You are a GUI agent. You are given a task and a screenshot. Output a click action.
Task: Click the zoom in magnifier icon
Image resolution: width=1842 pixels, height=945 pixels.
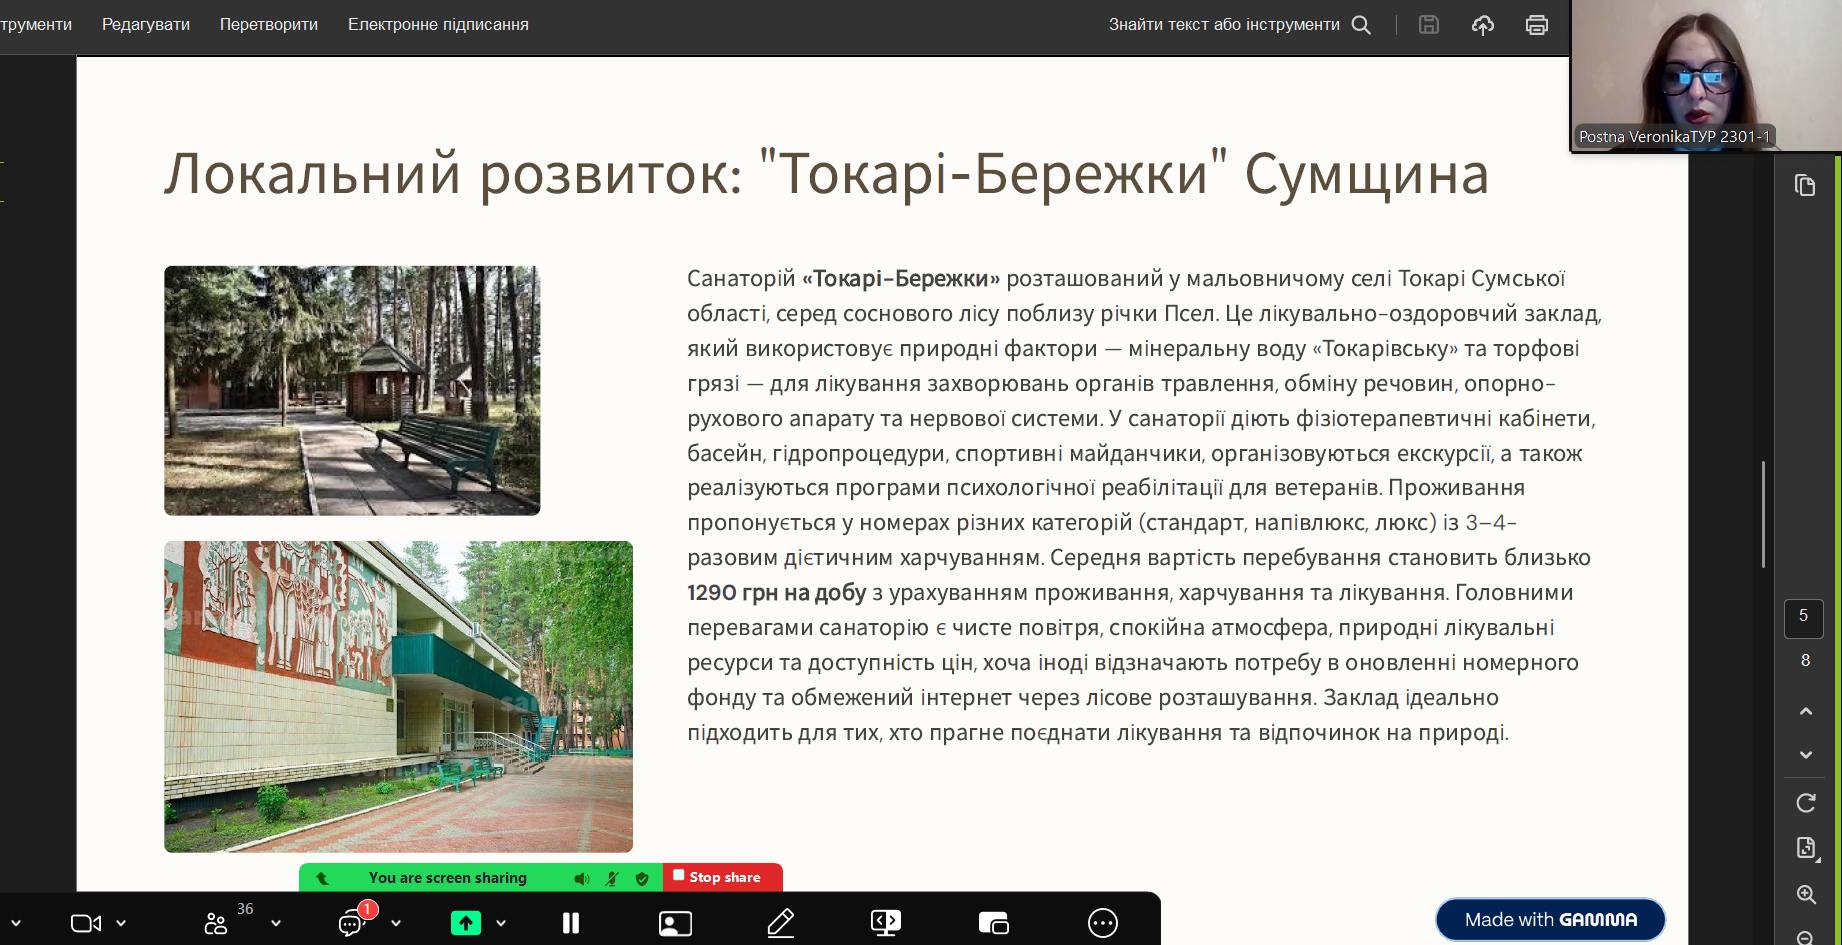[1805, 895]
